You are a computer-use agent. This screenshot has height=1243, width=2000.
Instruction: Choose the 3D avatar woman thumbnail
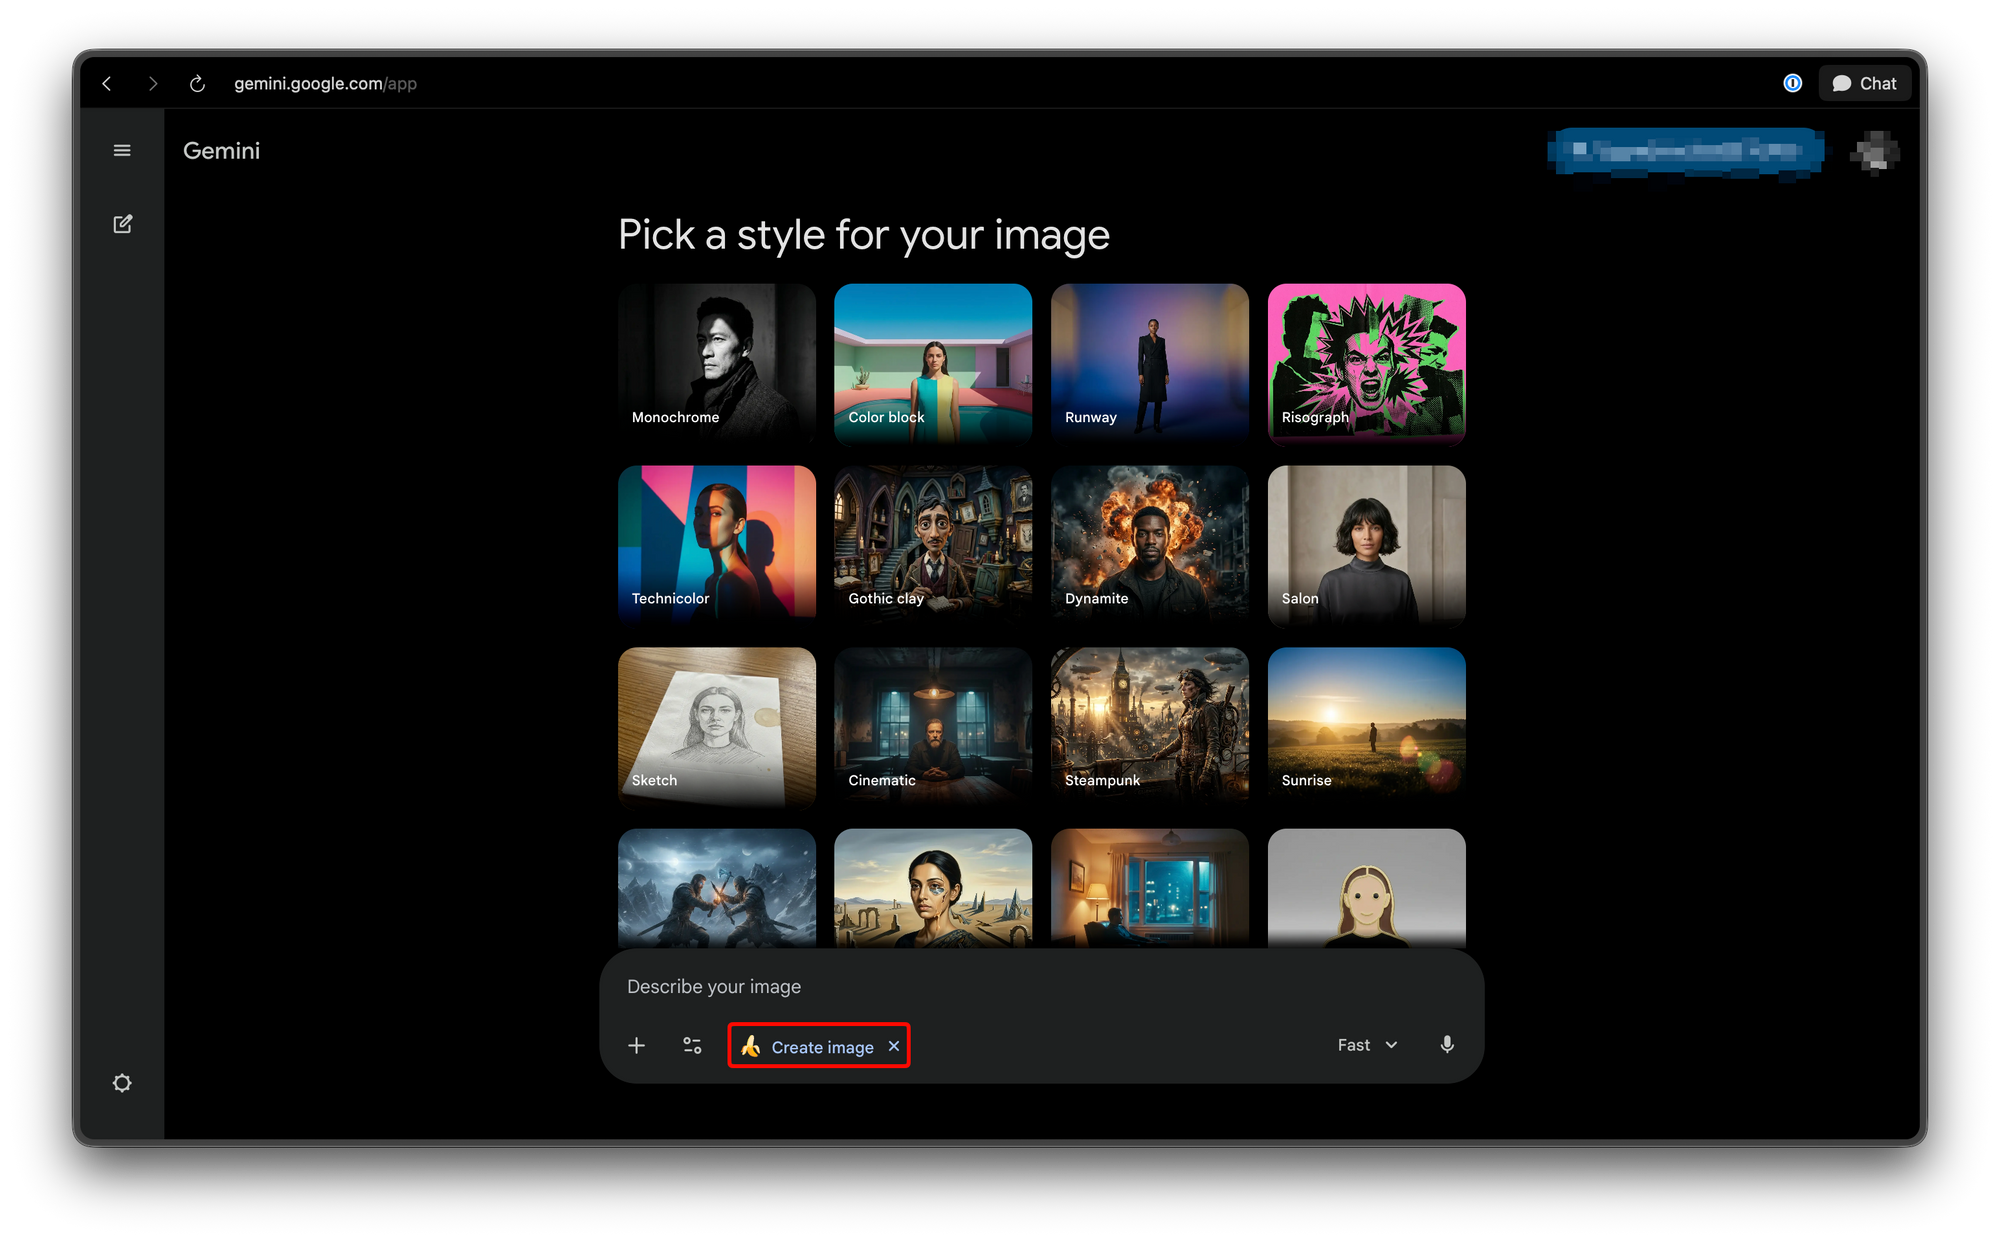(1367, 888)
